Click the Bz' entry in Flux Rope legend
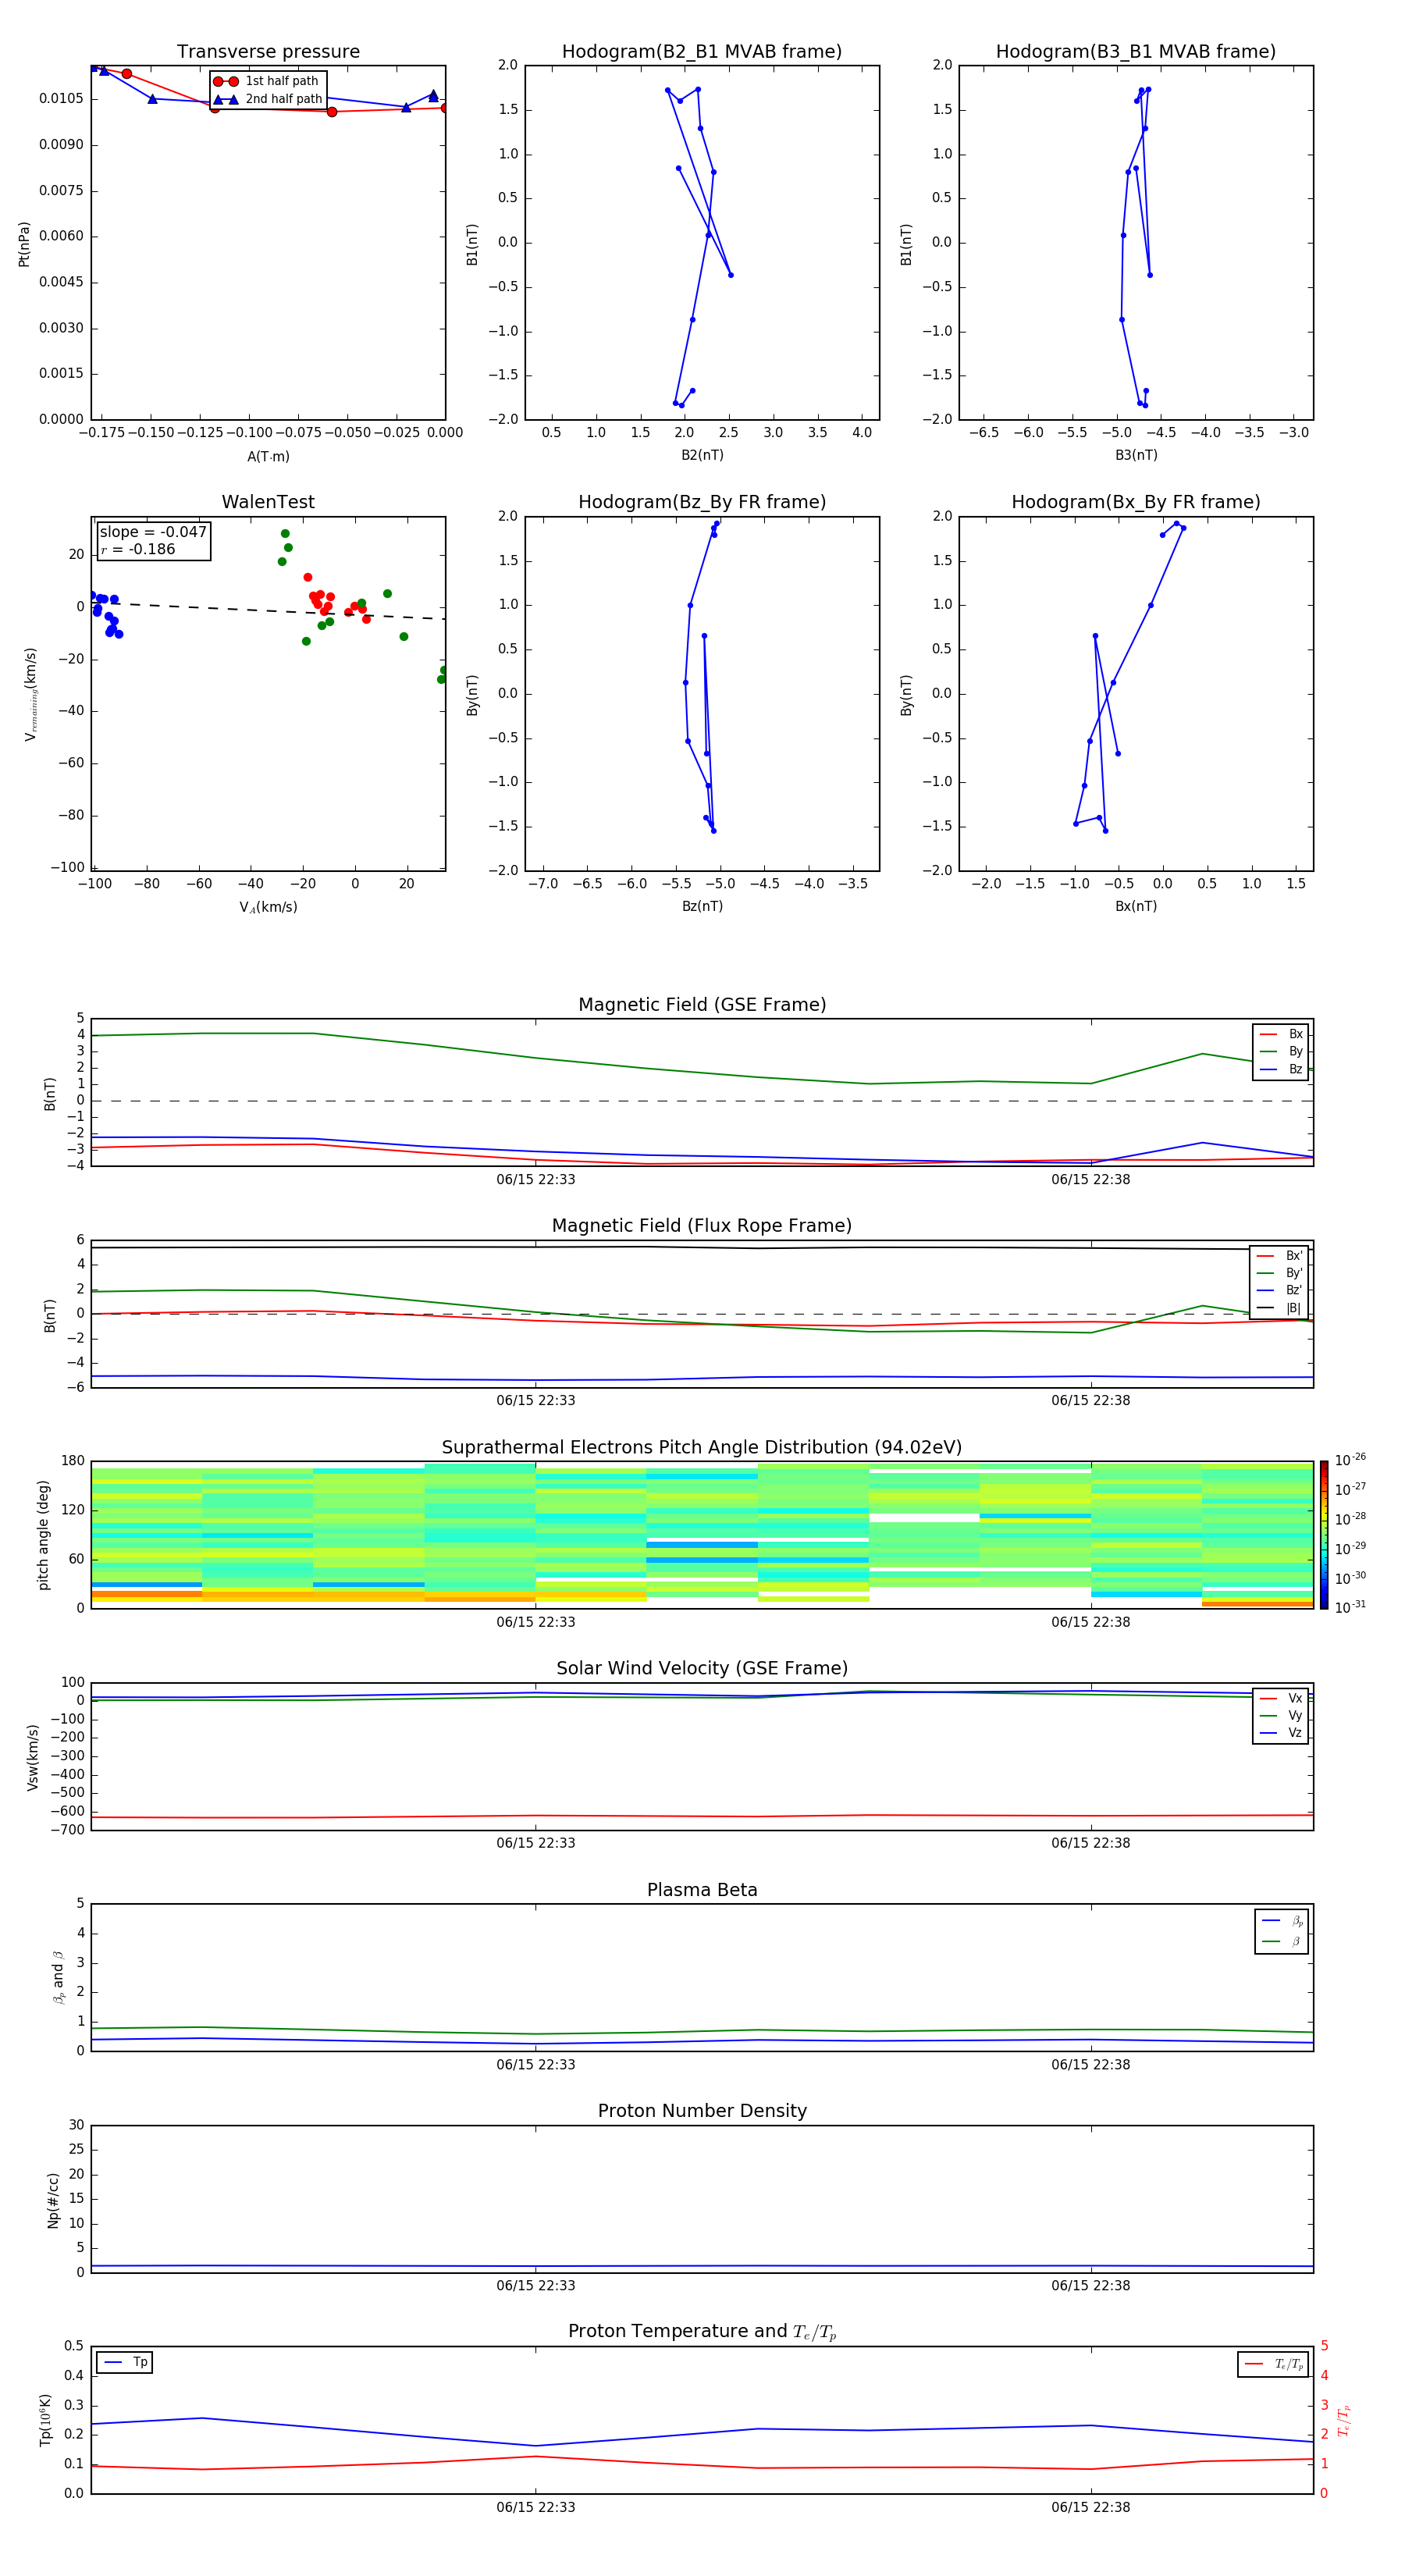The image size is (1405, 2576). (1279, 1291)
